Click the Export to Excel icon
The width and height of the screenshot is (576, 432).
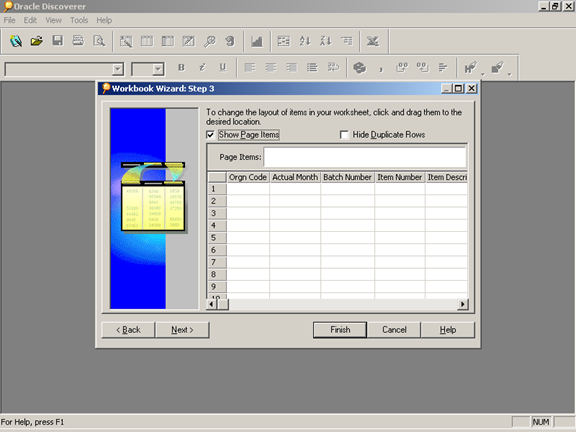(x=373, y=41)
